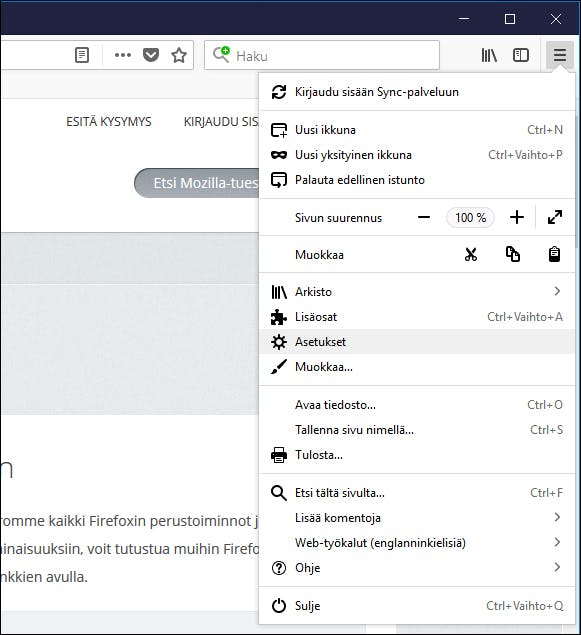
Task: Expand the Ohje submenu
Action: 417,568
